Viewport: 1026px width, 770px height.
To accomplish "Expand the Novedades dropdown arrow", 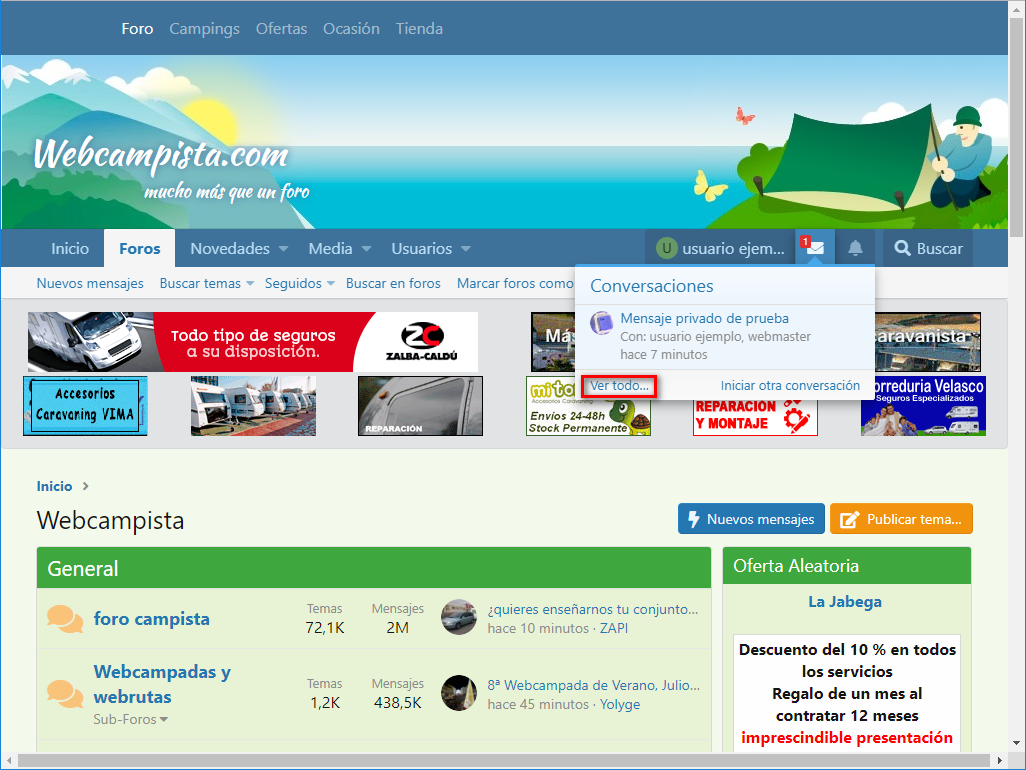I will click(x=283, y=249).
